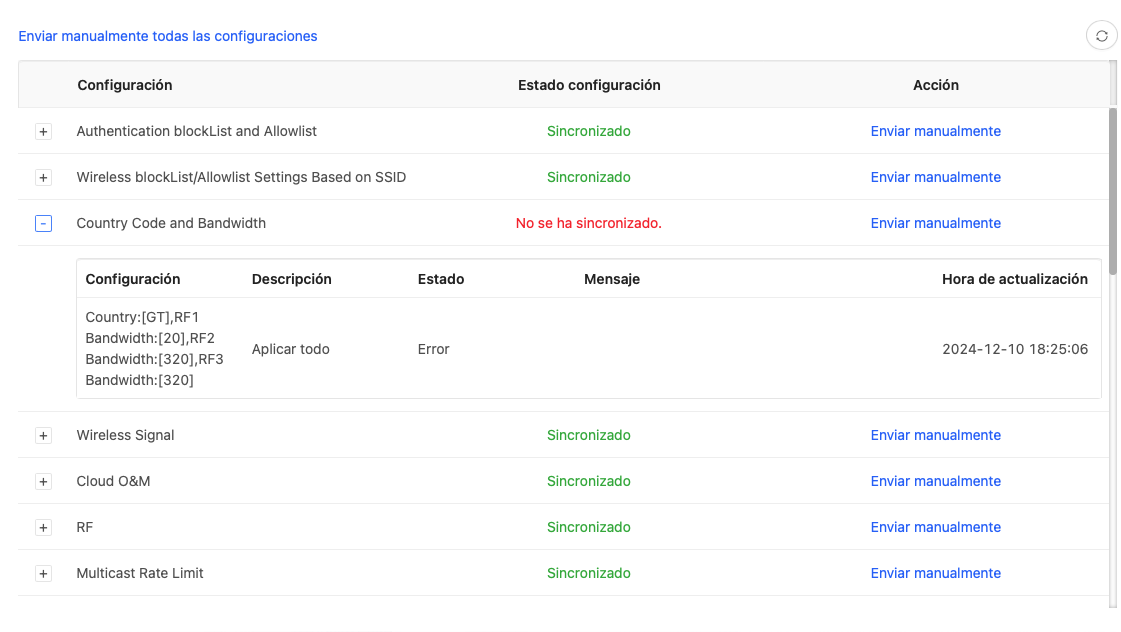Screen dimensions: 1121x632
Task: Send Wireless blockList/Allowlist SSID config manually
Action: point(935,177)
